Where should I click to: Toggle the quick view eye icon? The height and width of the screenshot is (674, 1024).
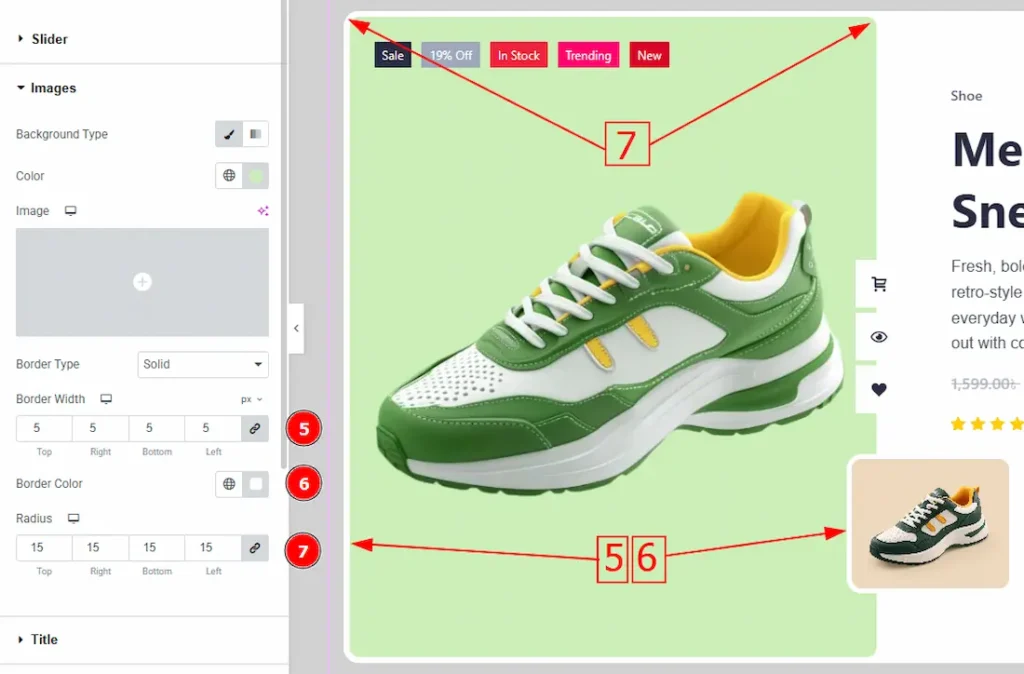(879, 337)
